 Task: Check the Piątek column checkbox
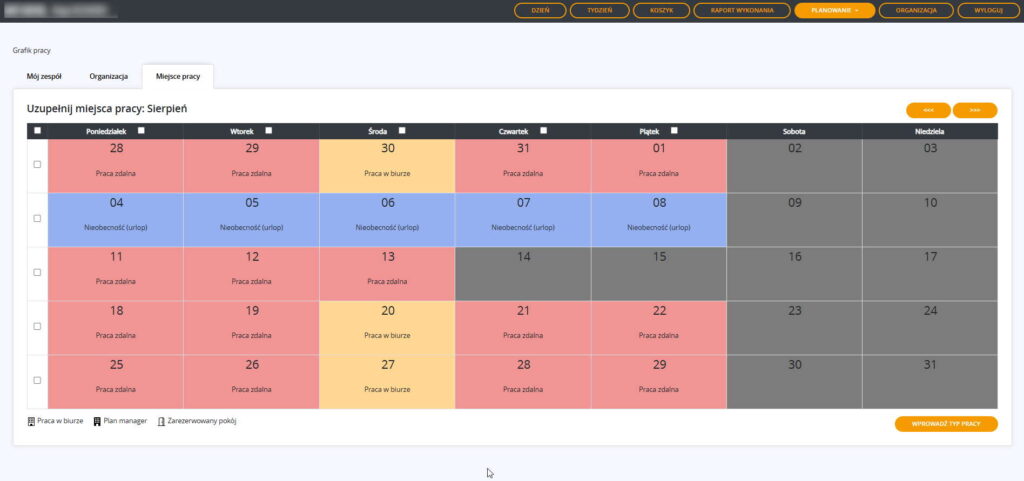coord(674,130)
